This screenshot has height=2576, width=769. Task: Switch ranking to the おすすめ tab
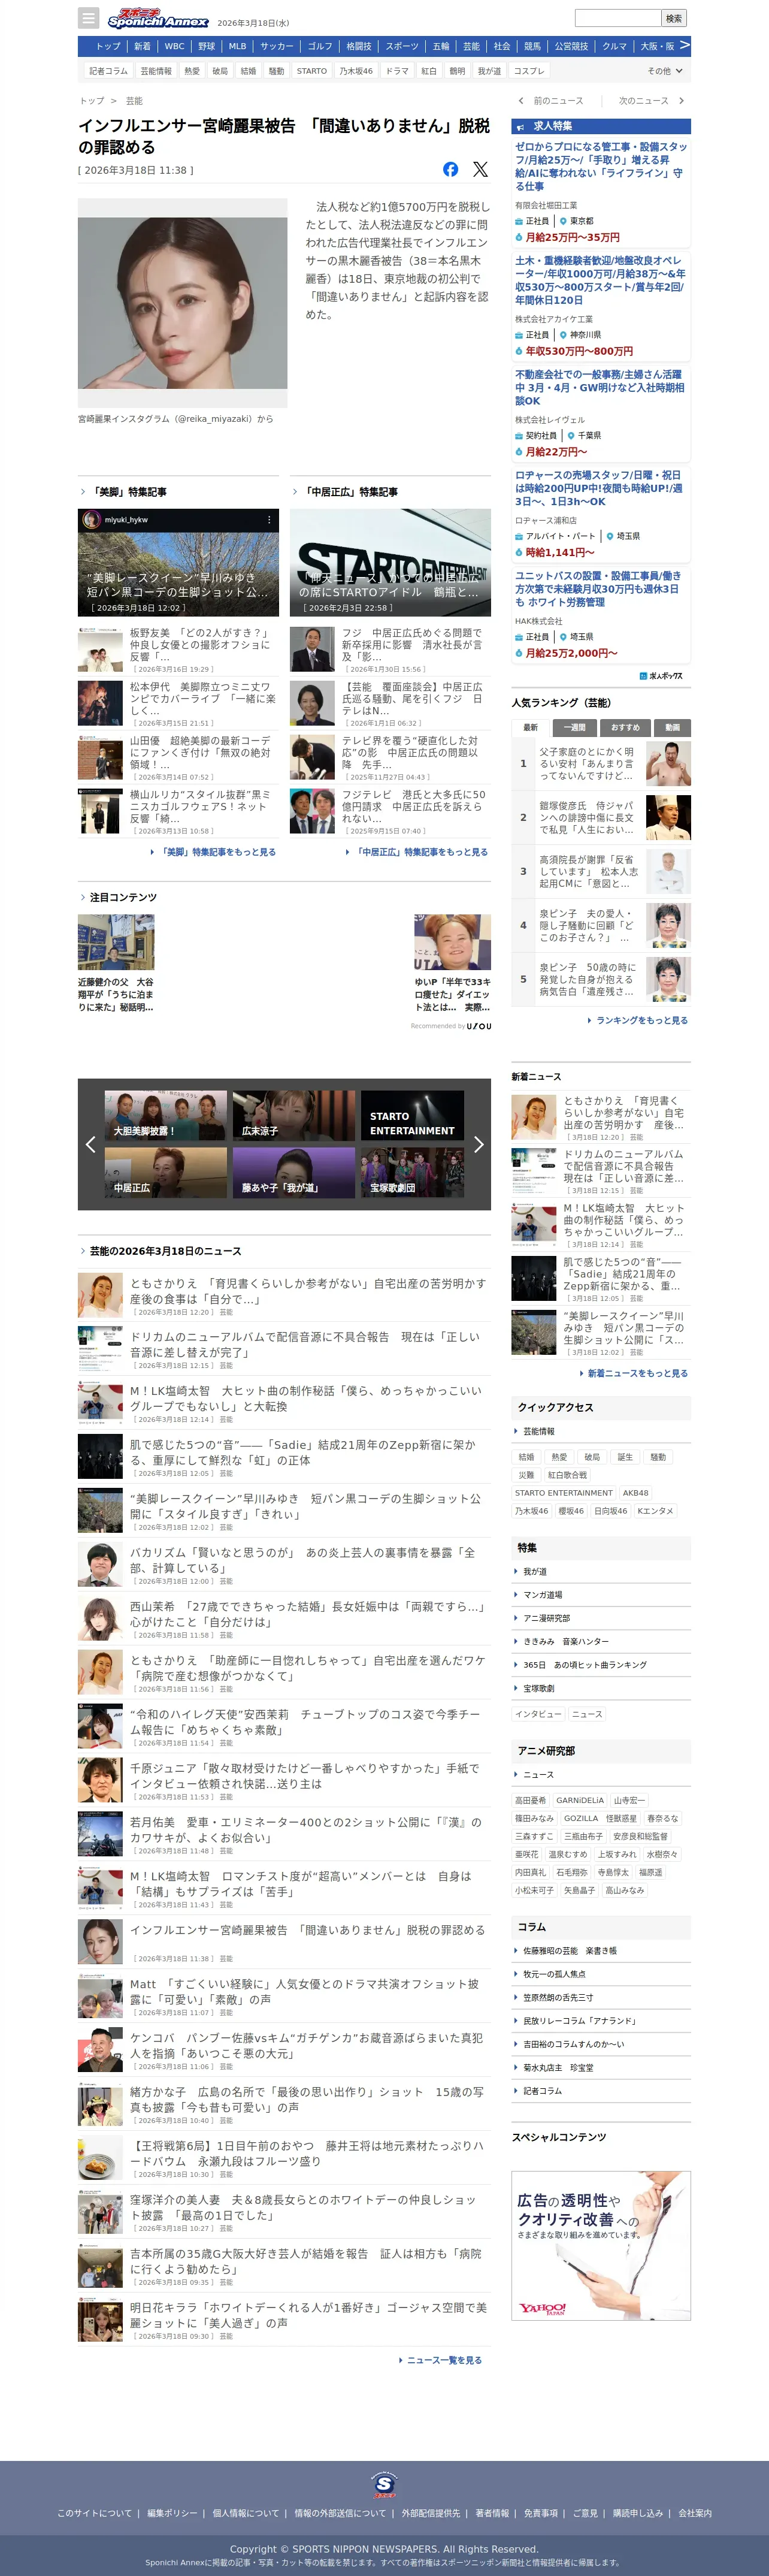pyautogui.click(x=625, y=727)
